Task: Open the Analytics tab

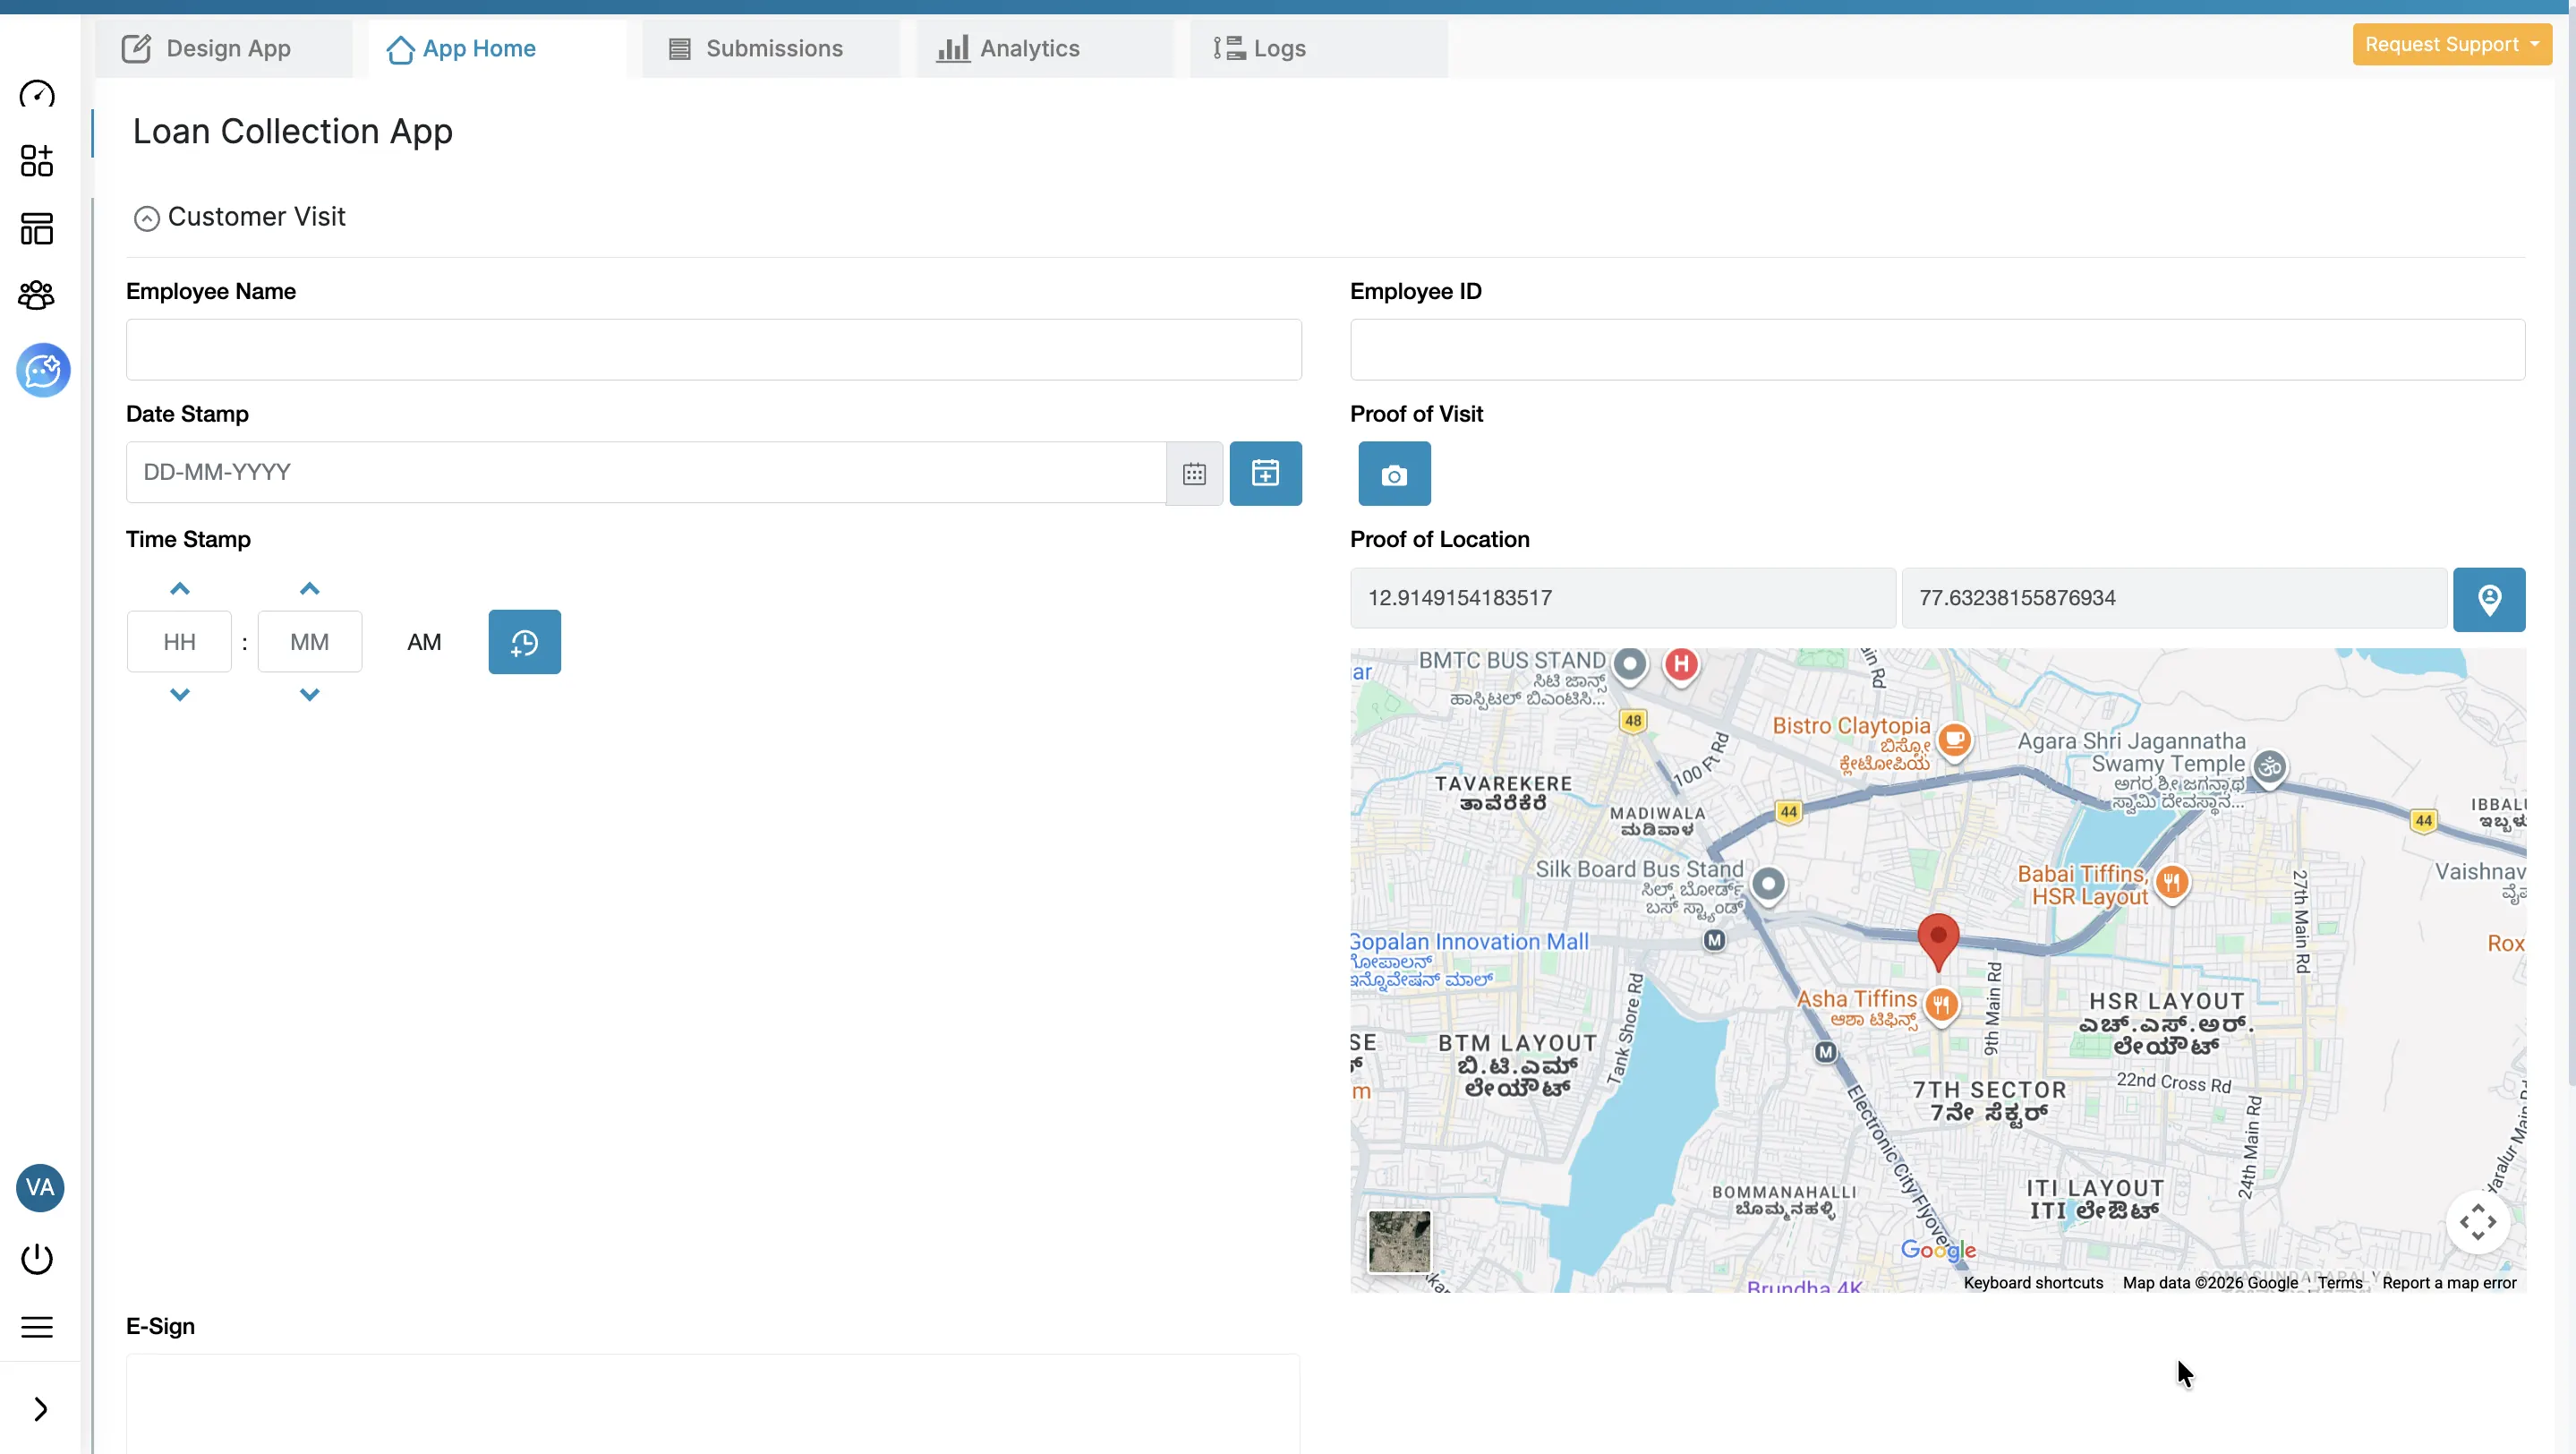Action: pos(1044,48)
